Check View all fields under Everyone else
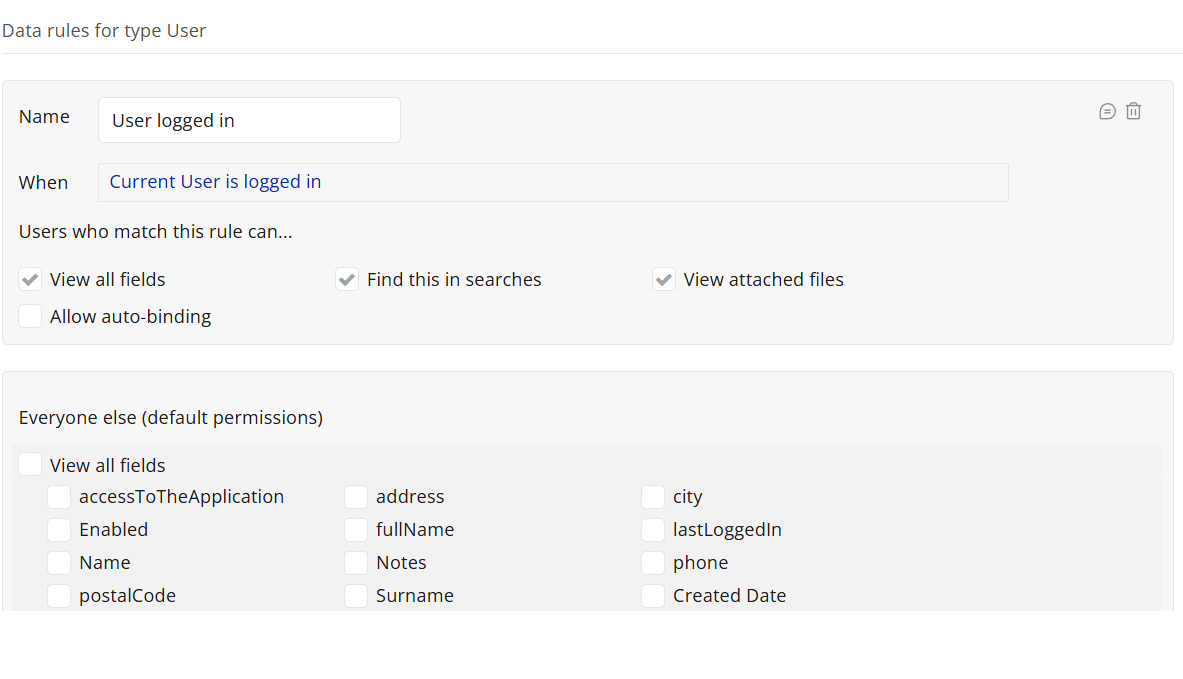The width and height of the screenshot is (1183, 679). pos(31,465)
